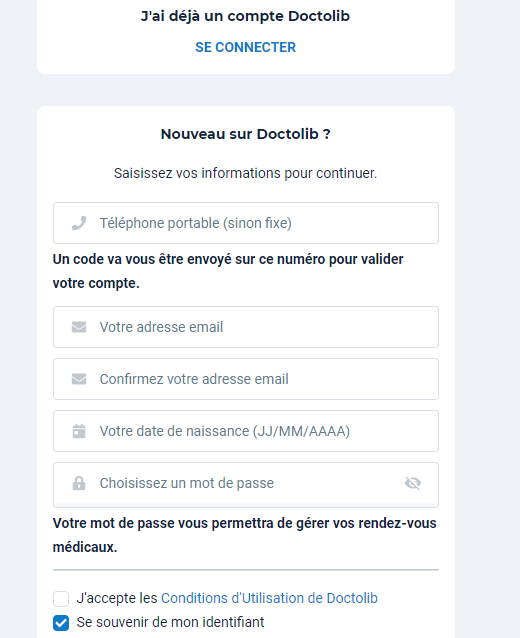Select the Votre adresse email field
The width and height of the screenshot is (520, 638).
pyautogui.click(x=246, y=327)
